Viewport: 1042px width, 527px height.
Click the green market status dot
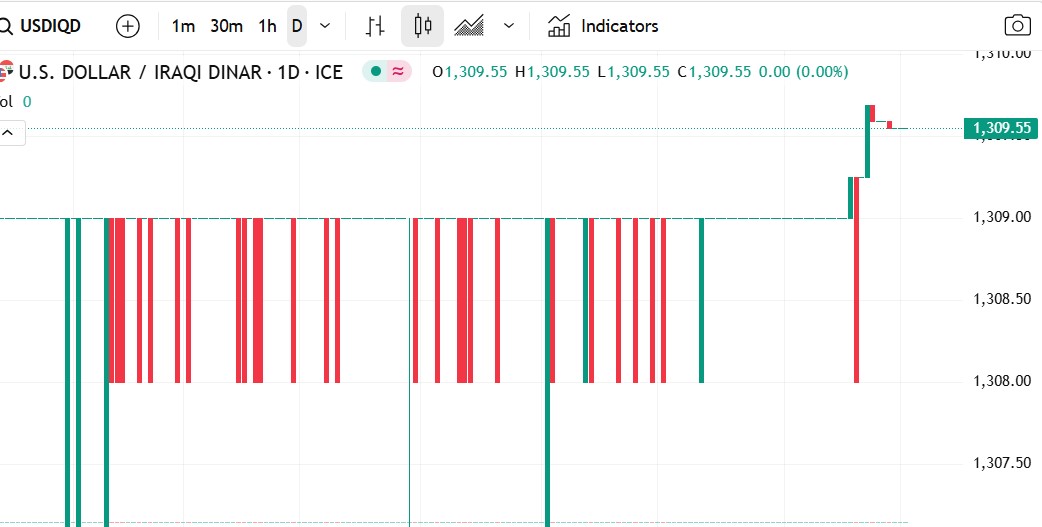tap(376, 71)
